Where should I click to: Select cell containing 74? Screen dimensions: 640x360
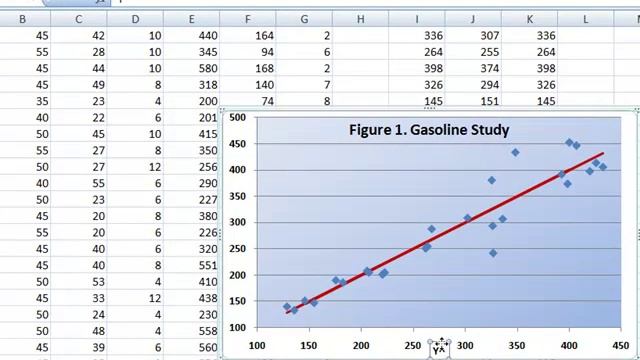click(x=248, y=100)
